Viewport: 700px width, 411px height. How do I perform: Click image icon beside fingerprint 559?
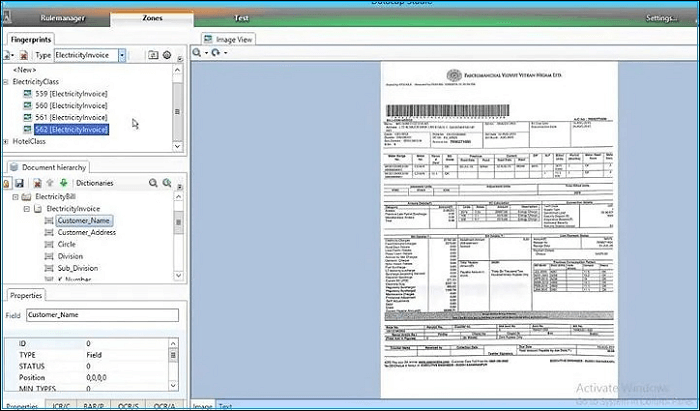click(28, 94)
